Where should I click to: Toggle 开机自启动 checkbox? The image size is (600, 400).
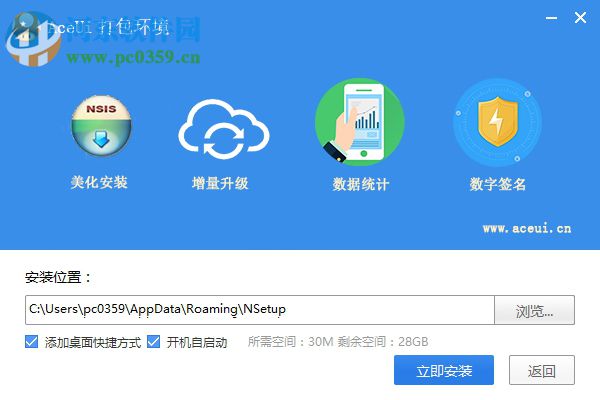click(x=153, y=341)
